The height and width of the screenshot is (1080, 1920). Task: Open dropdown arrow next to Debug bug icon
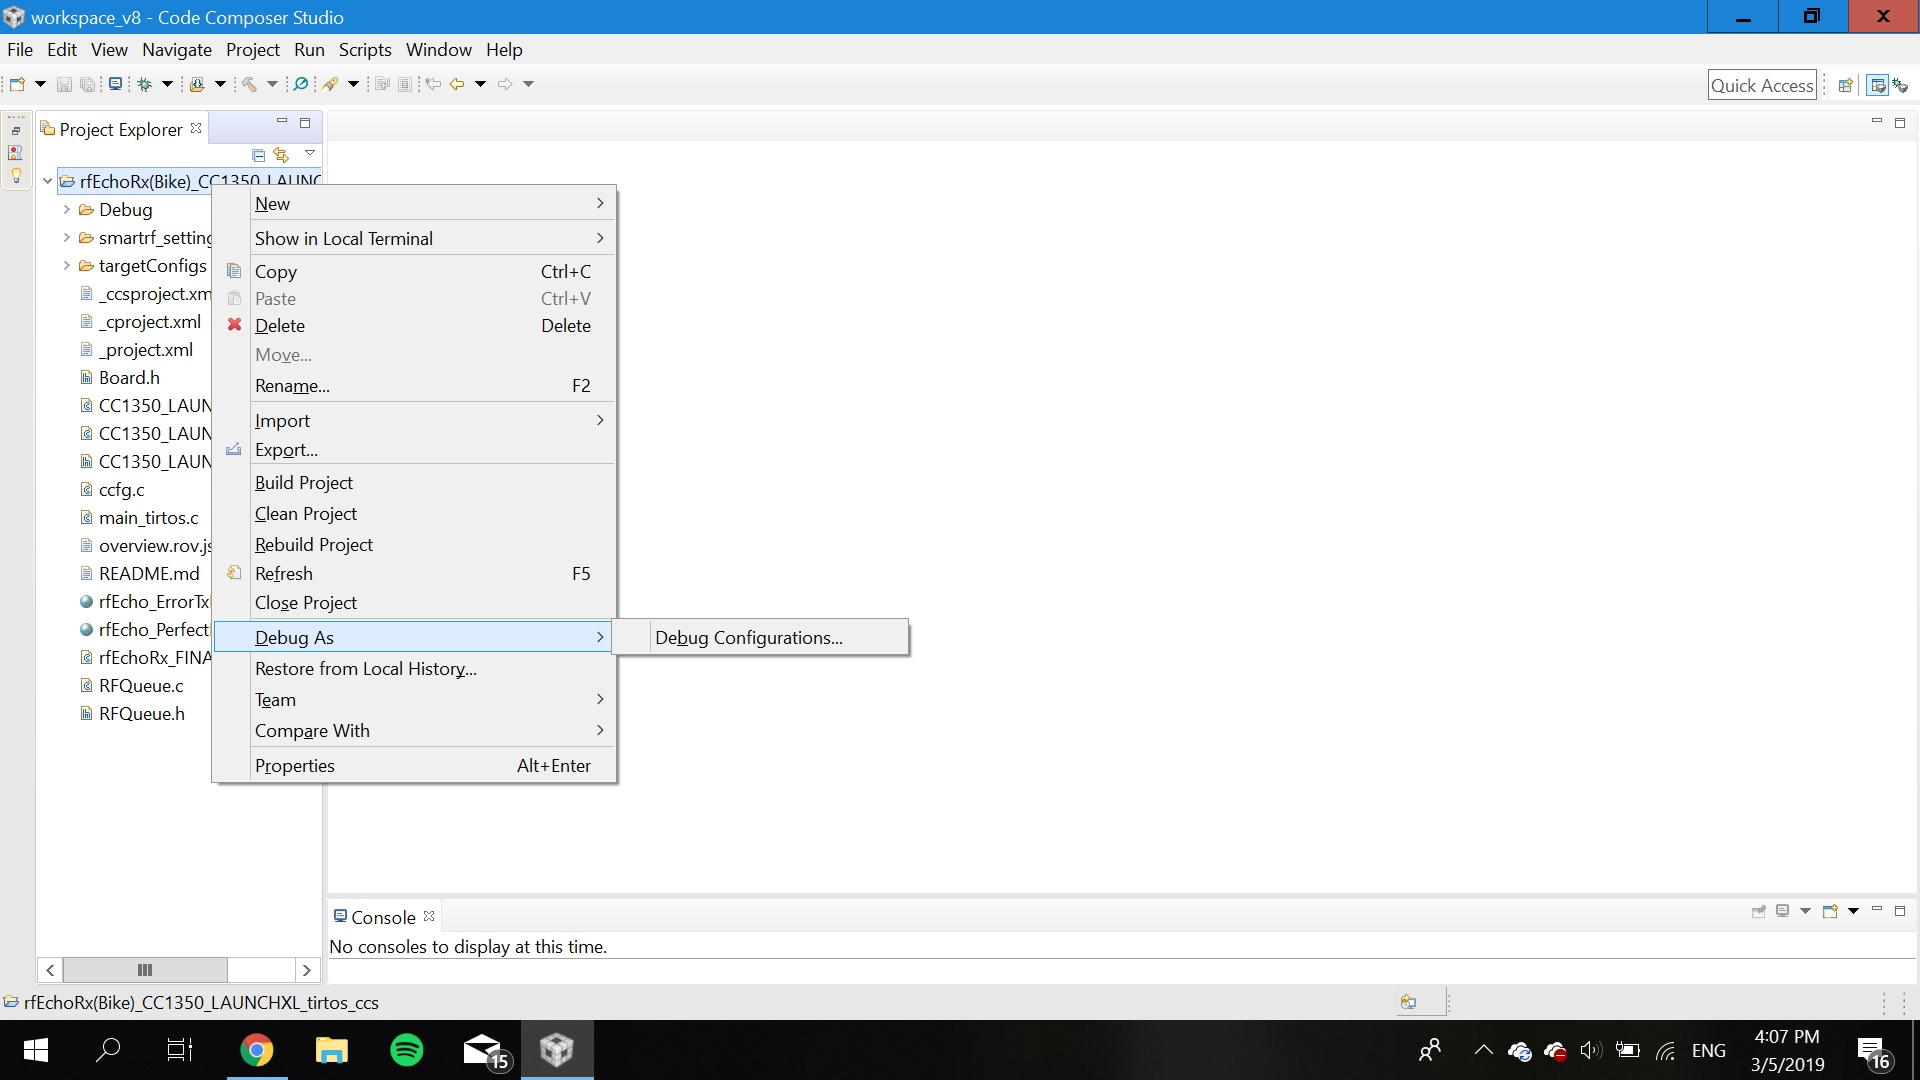click(x=167, y=84)
